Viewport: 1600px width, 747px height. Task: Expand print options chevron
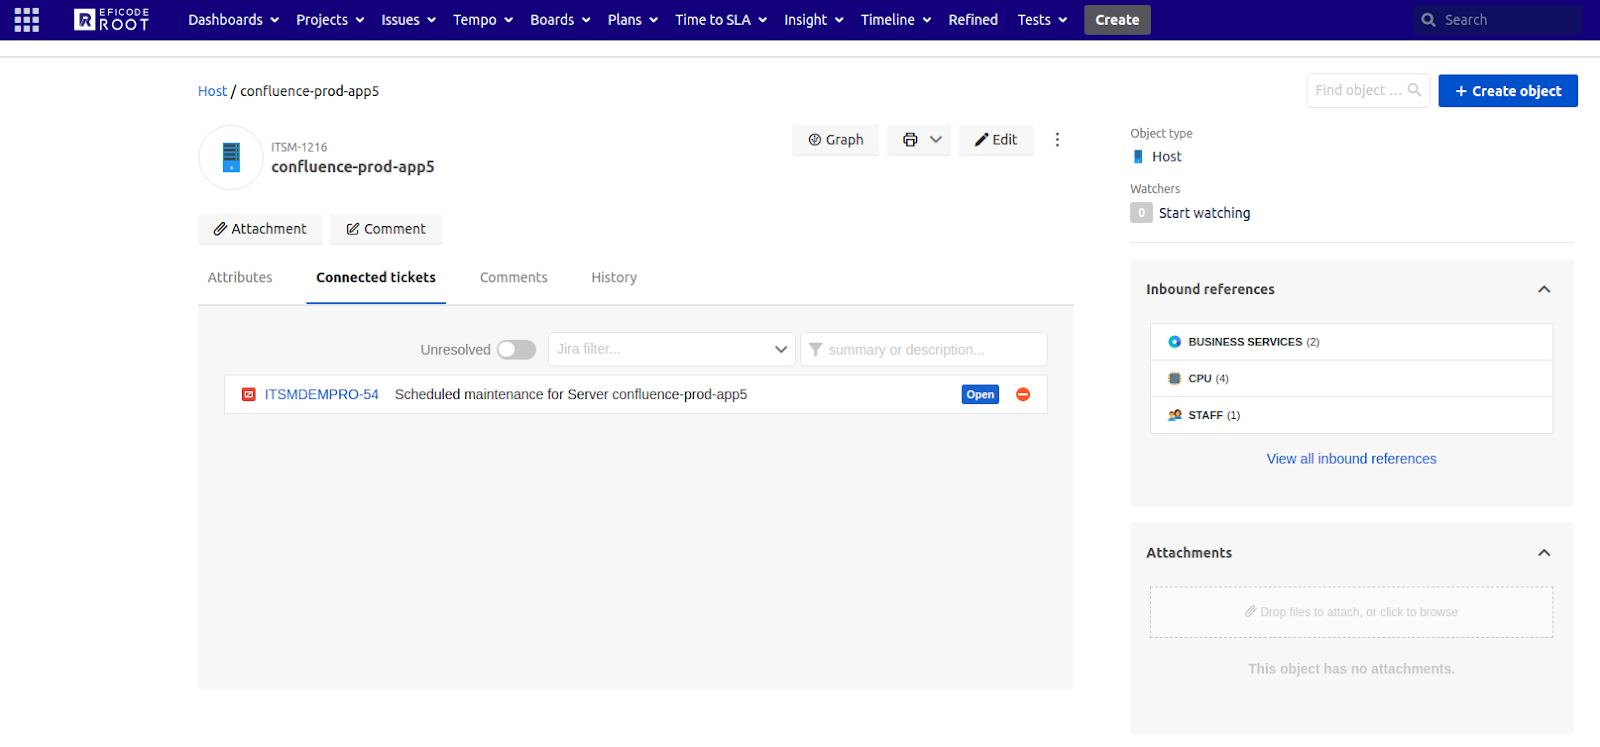pyautogui.click(x=936, y=140)
